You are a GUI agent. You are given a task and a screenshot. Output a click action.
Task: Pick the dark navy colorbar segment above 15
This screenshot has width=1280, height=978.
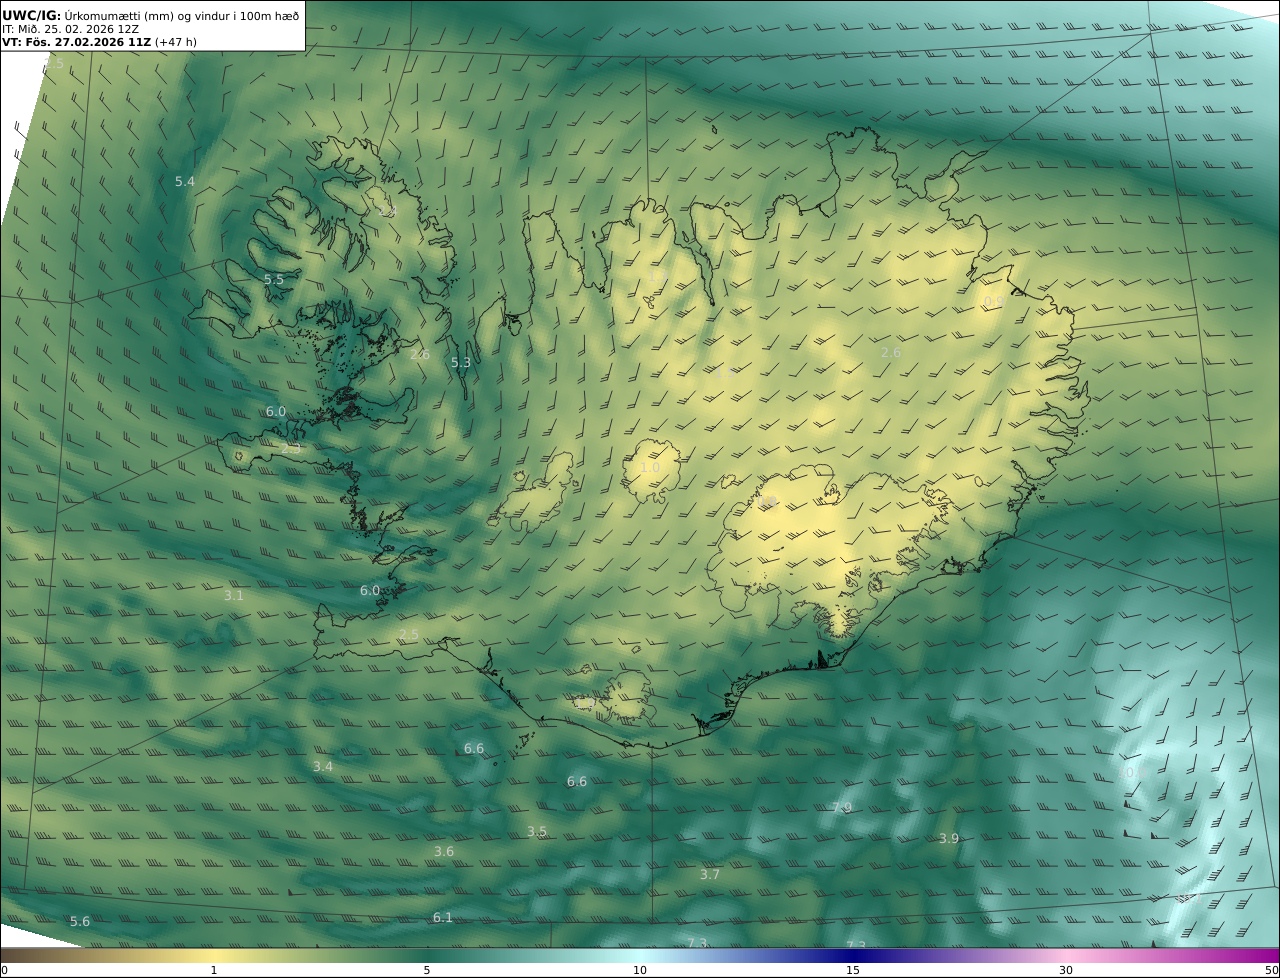(x=853, y=955)
